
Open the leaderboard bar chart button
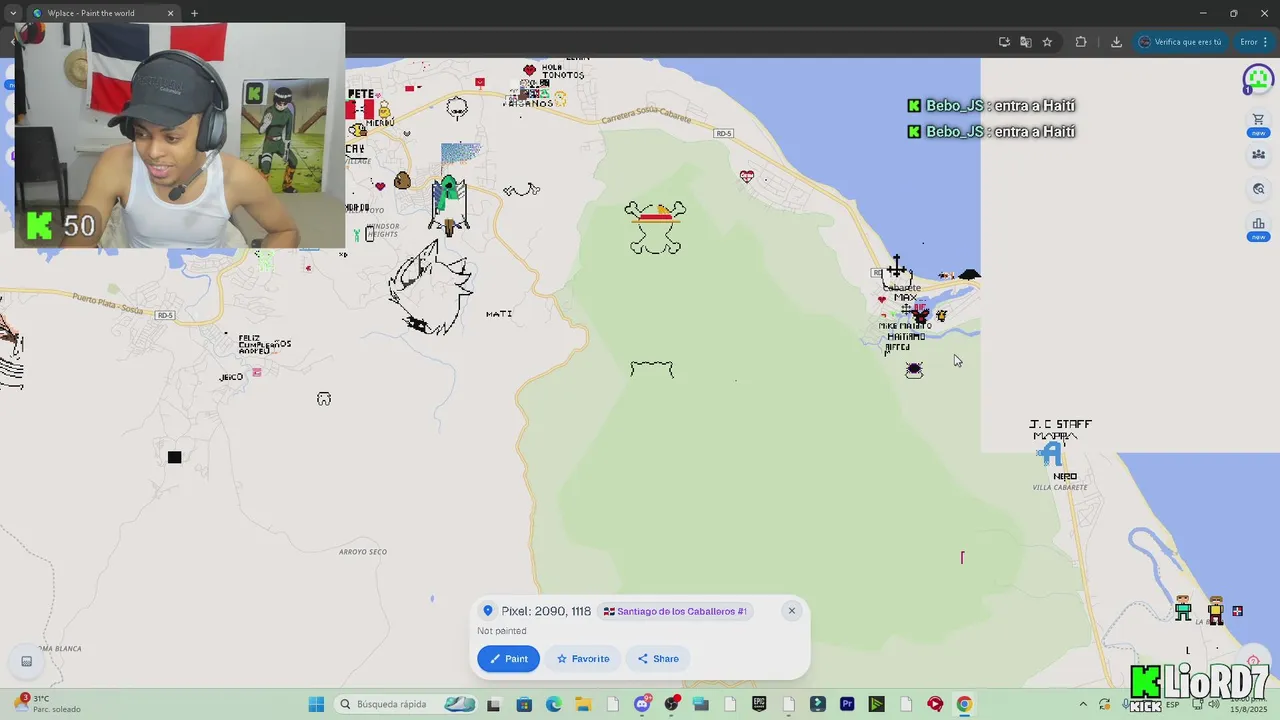tap(1258, 225)
